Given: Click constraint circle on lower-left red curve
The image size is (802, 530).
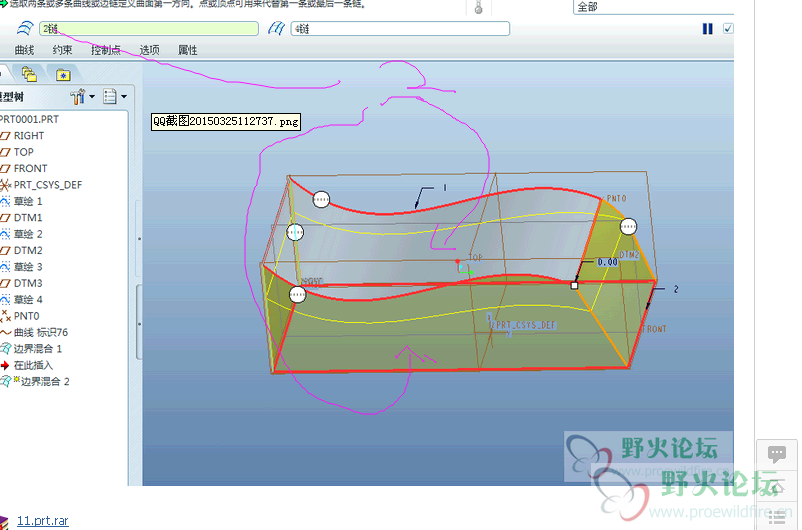Looking at the screenshot, I should 297,295.
